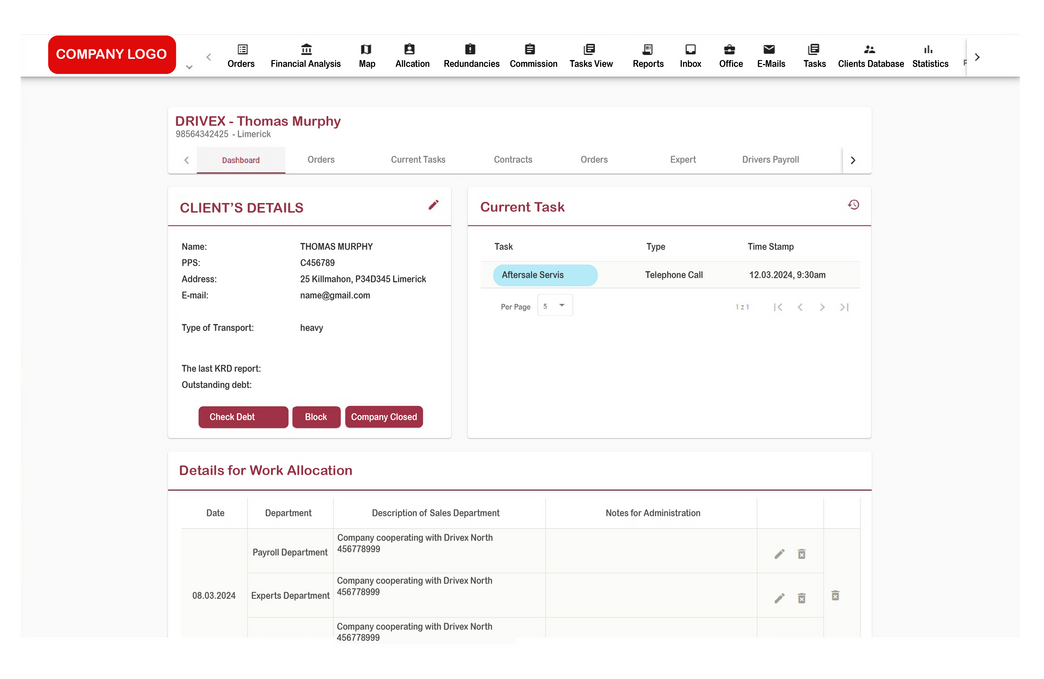View Current Task history icon
The image size is (1044, 679).
coord(853,205)
